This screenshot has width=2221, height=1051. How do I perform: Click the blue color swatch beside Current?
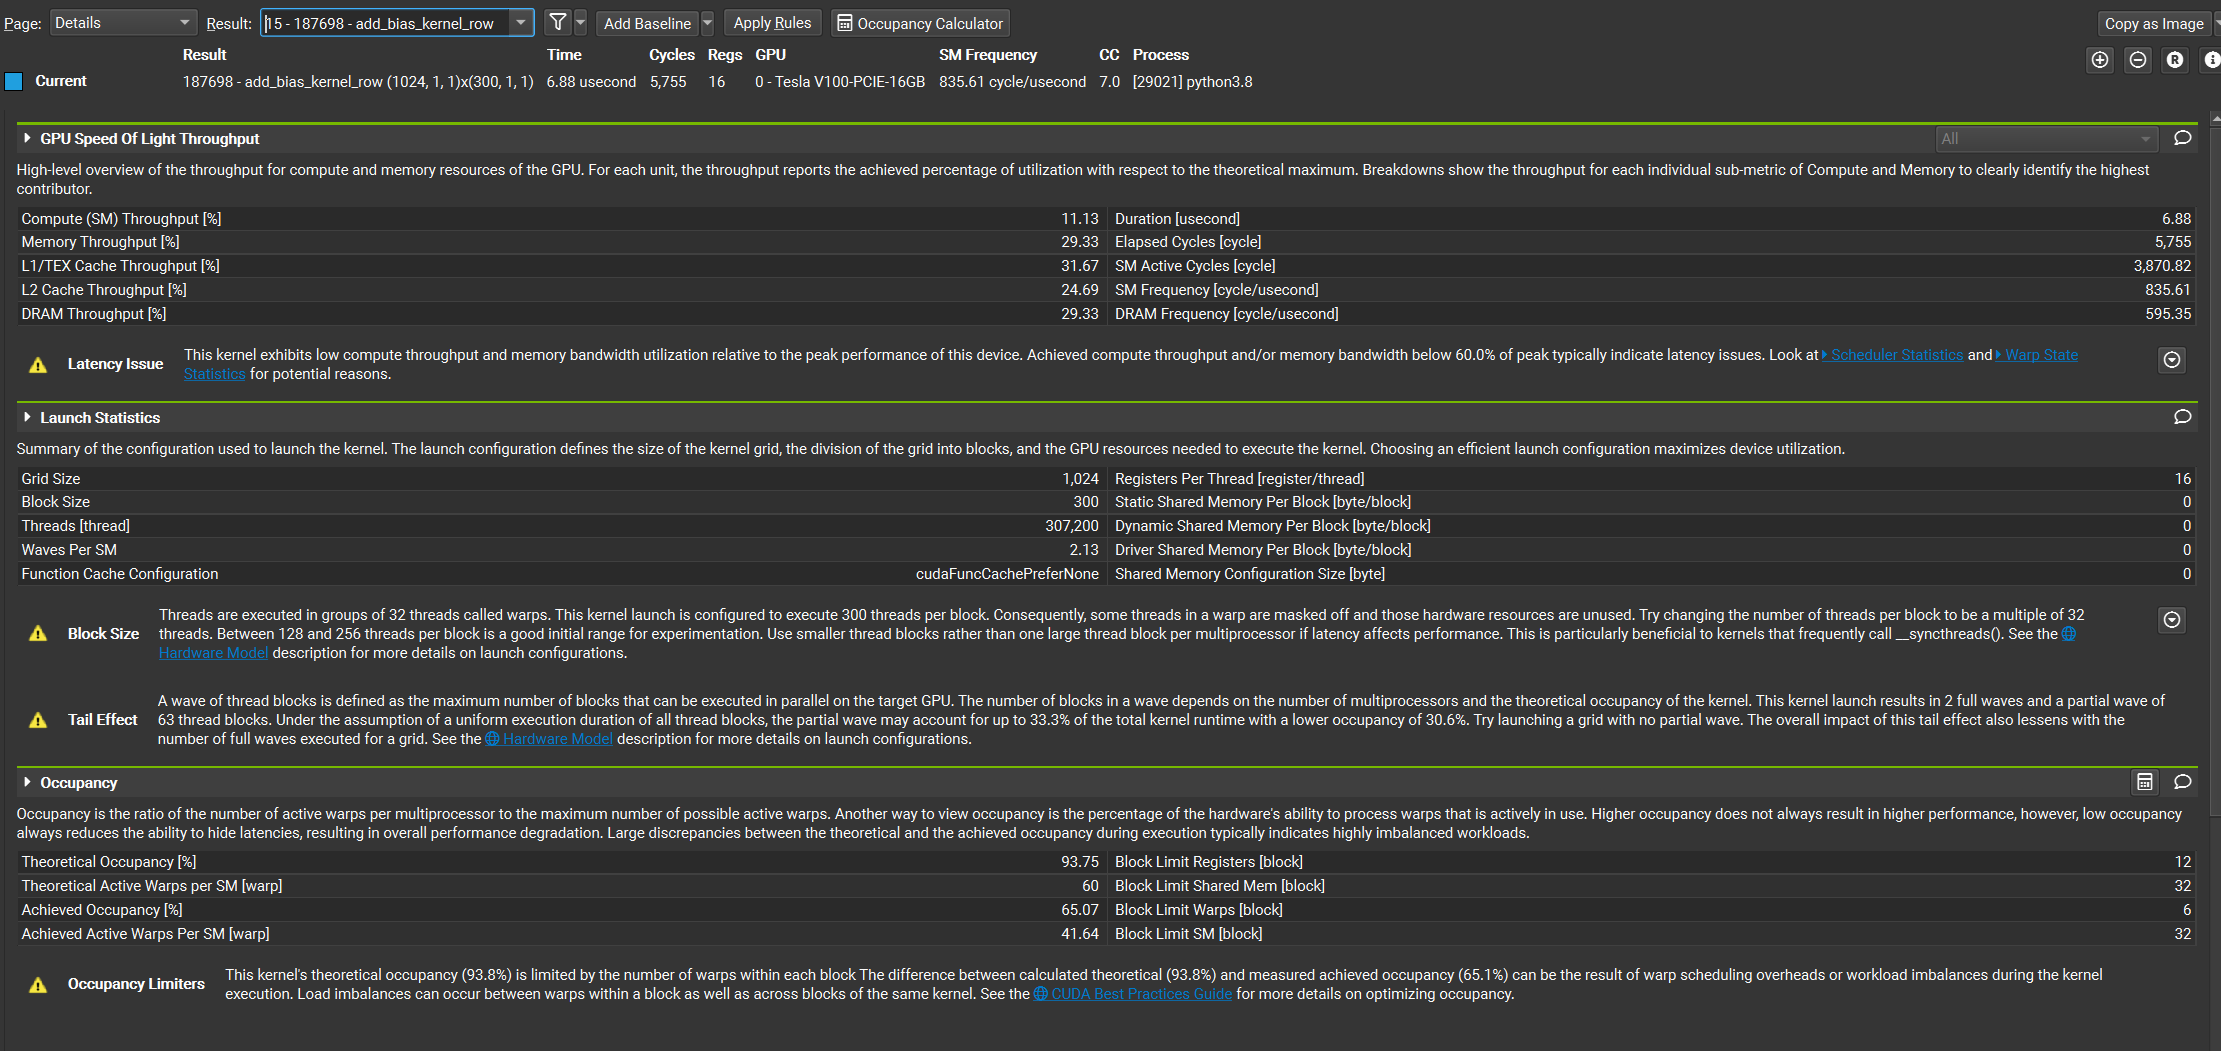click(x=14, y=81)
